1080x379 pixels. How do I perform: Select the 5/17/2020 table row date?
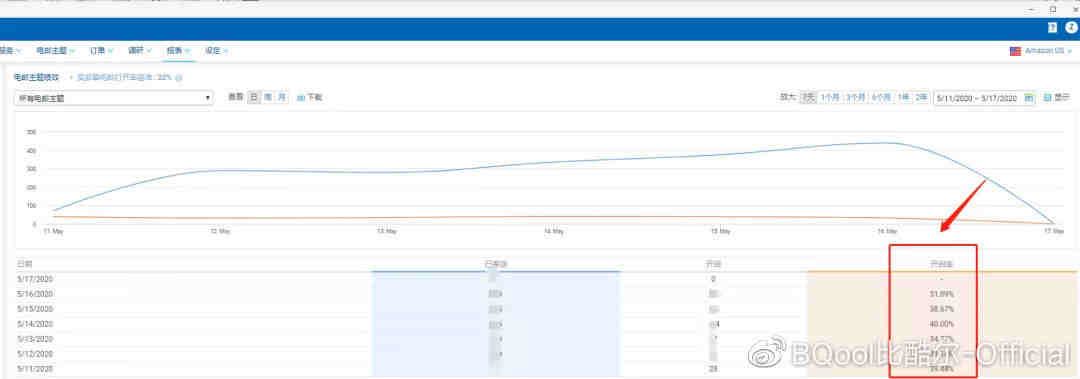click(34, 279)
